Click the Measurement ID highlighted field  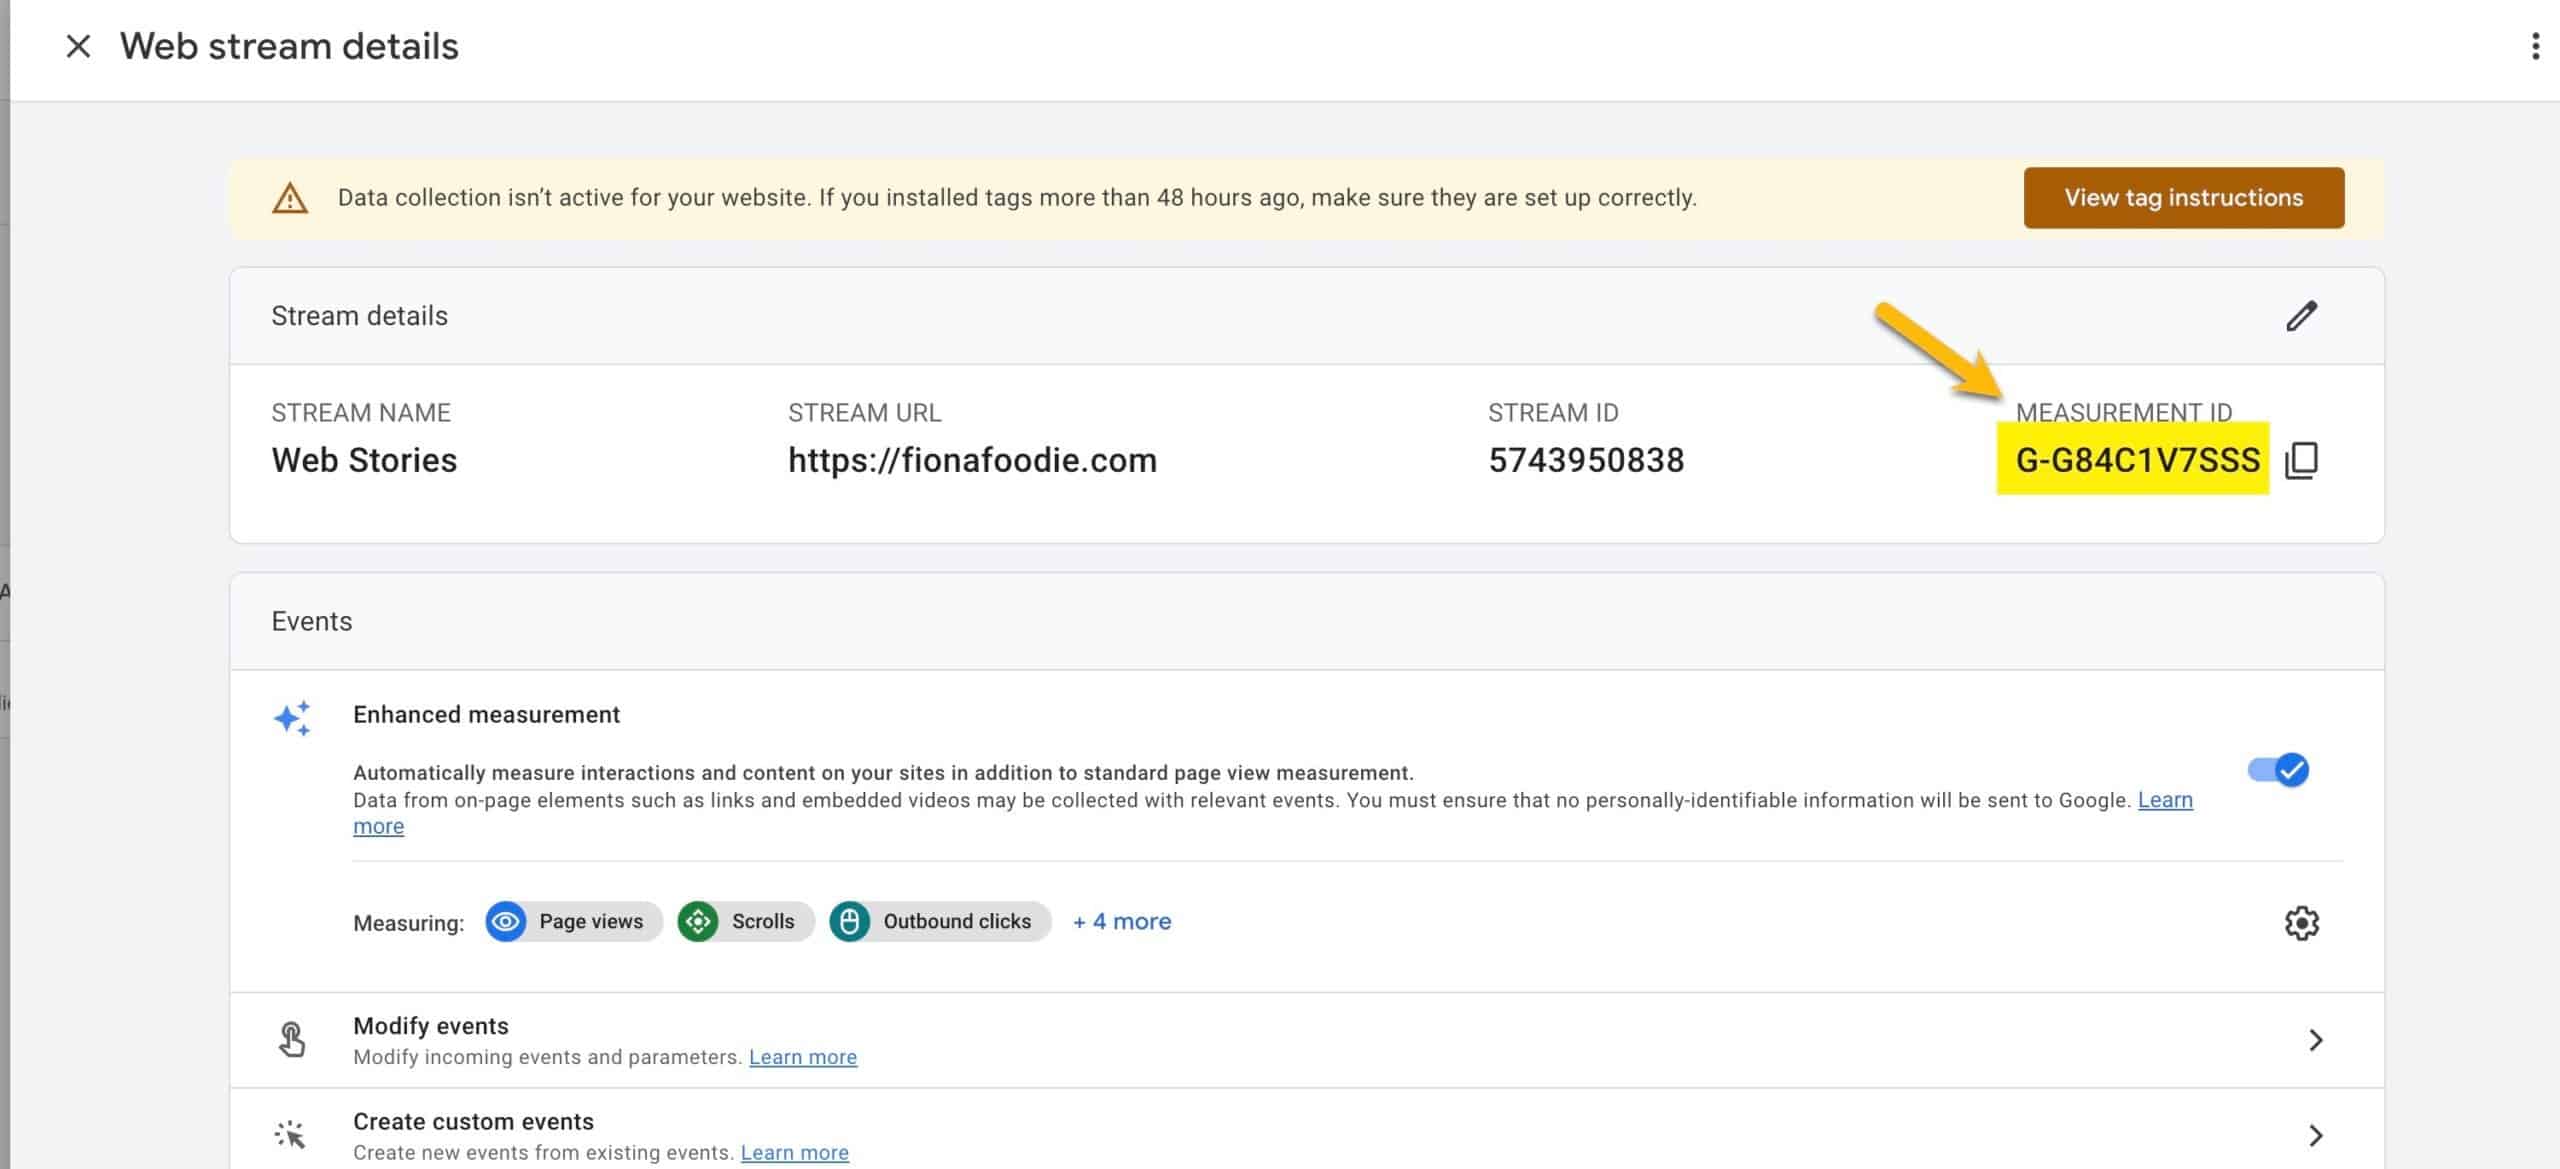click(2136, 459)
